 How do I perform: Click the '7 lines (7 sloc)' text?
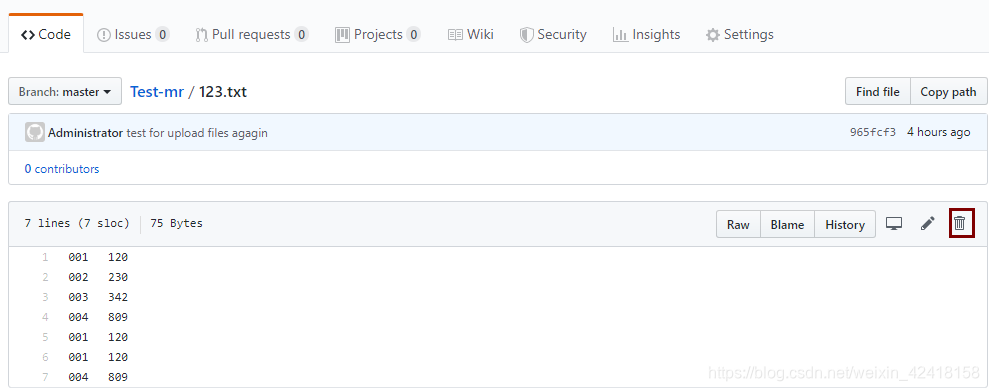[77, 223]
